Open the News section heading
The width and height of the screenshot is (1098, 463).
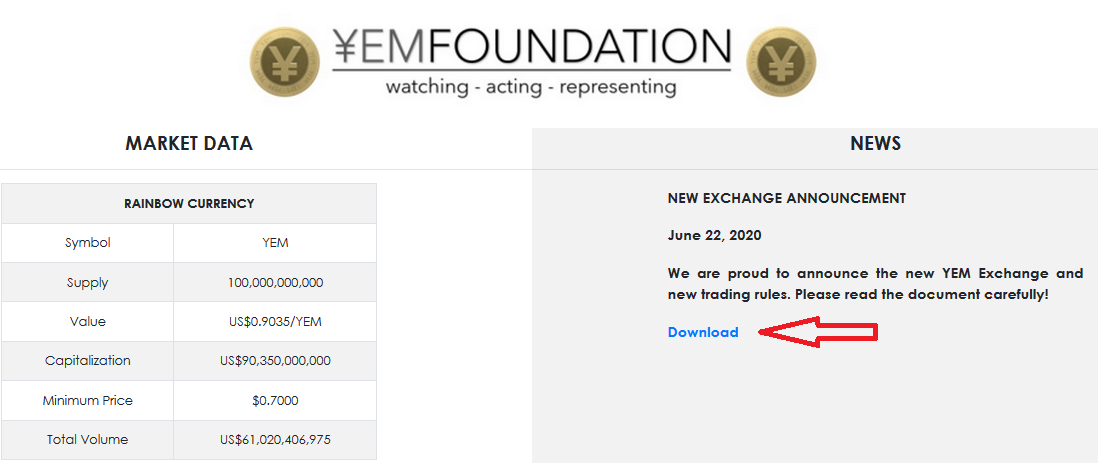pos(875,143)
